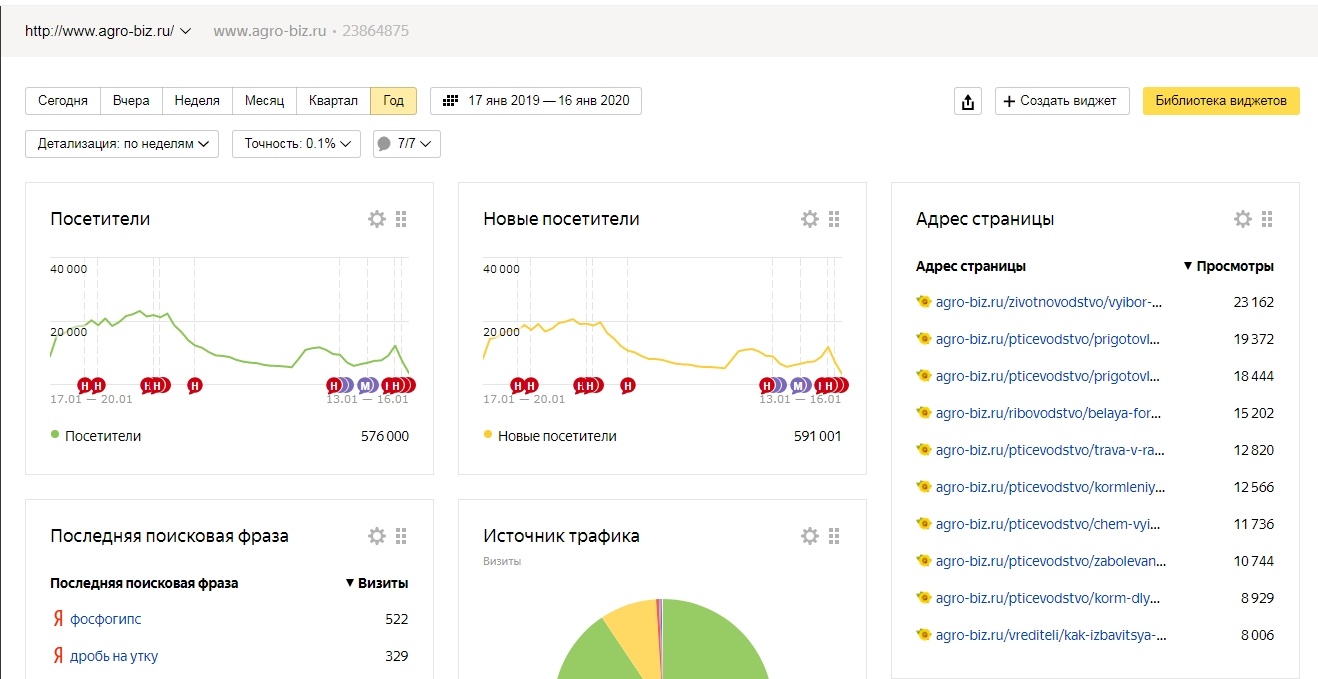Click the yellow line in Новые посетители chart
The height and width of the screenshot is (679, 1318).
coord(662,352)
